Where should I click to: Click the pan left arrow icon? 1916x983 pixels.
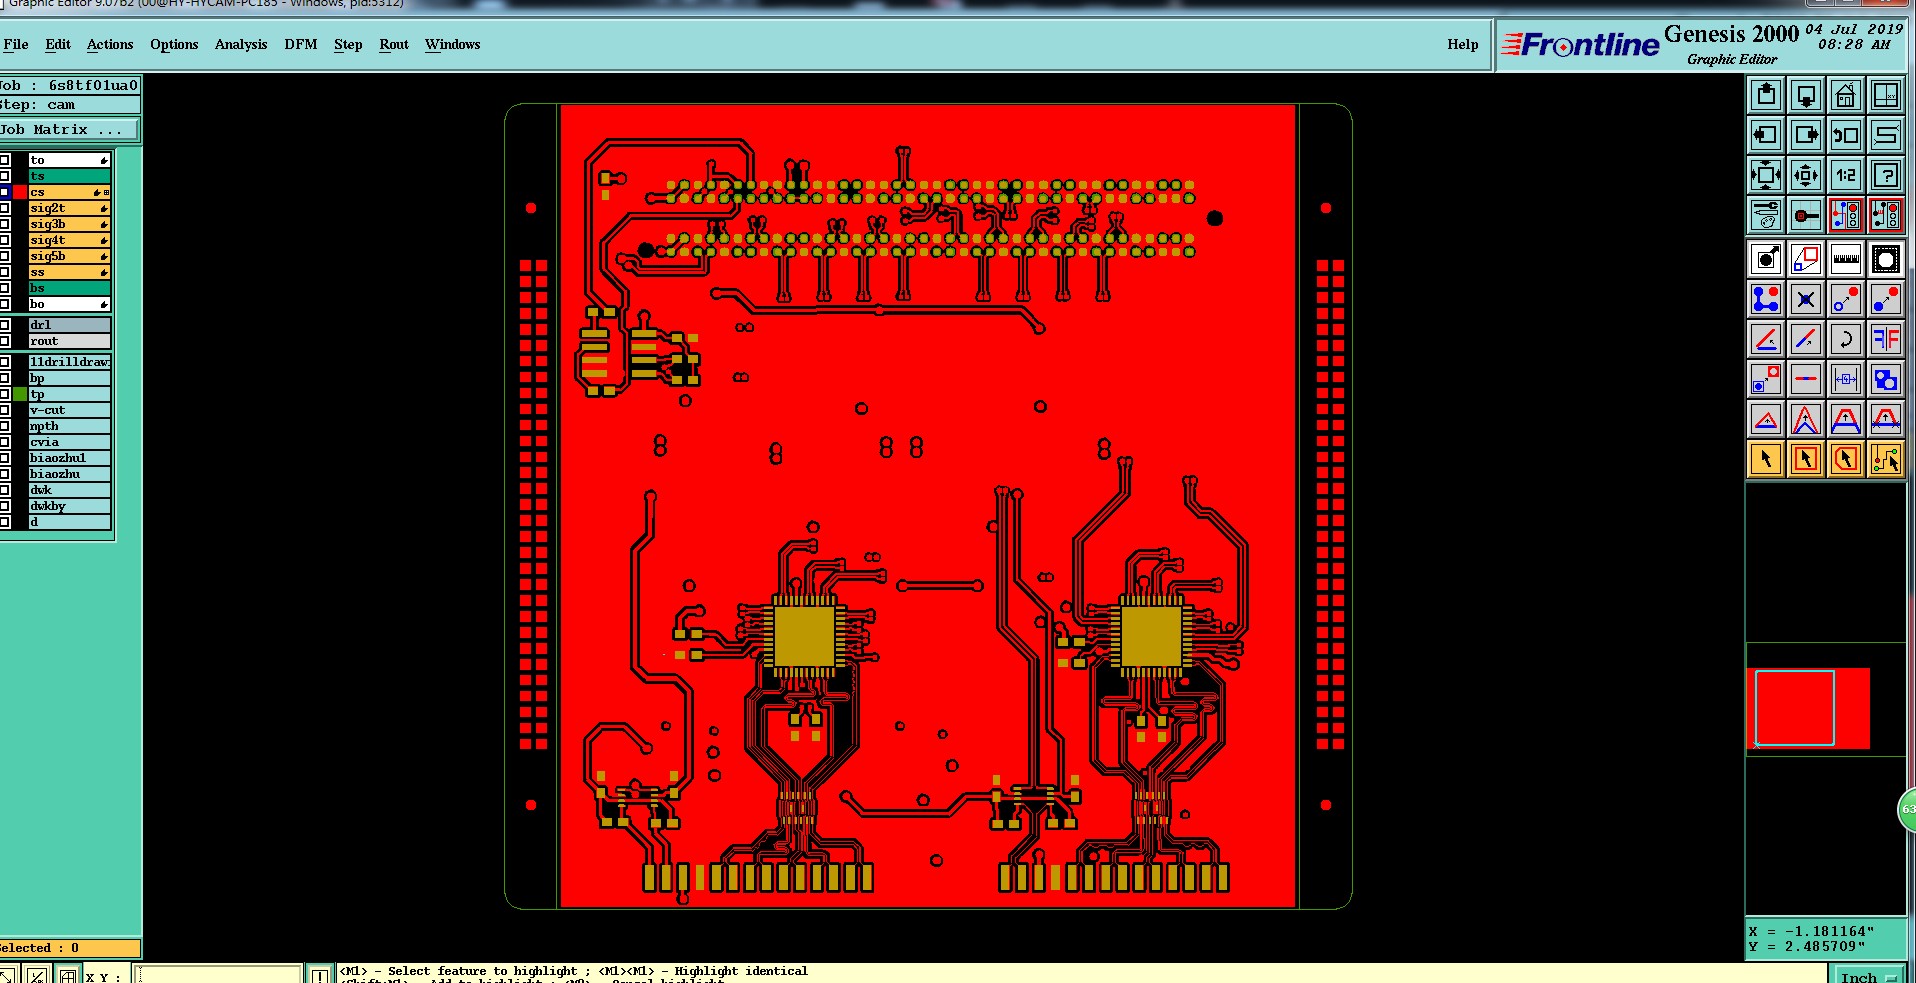point(1765,135)
